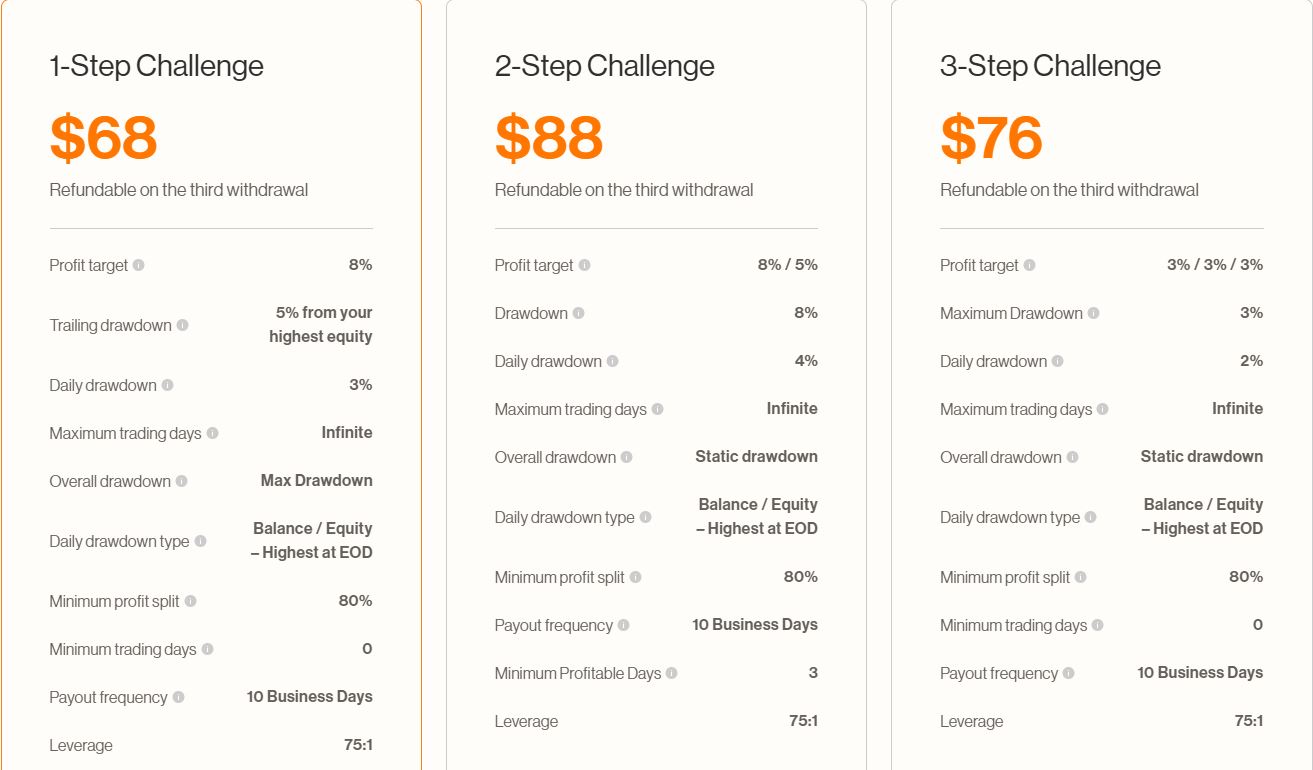This screenshot has width=1313, height=770.
Task: Click 1-Step Minimum profit split info icon
Action: click(x=190, y=601)
